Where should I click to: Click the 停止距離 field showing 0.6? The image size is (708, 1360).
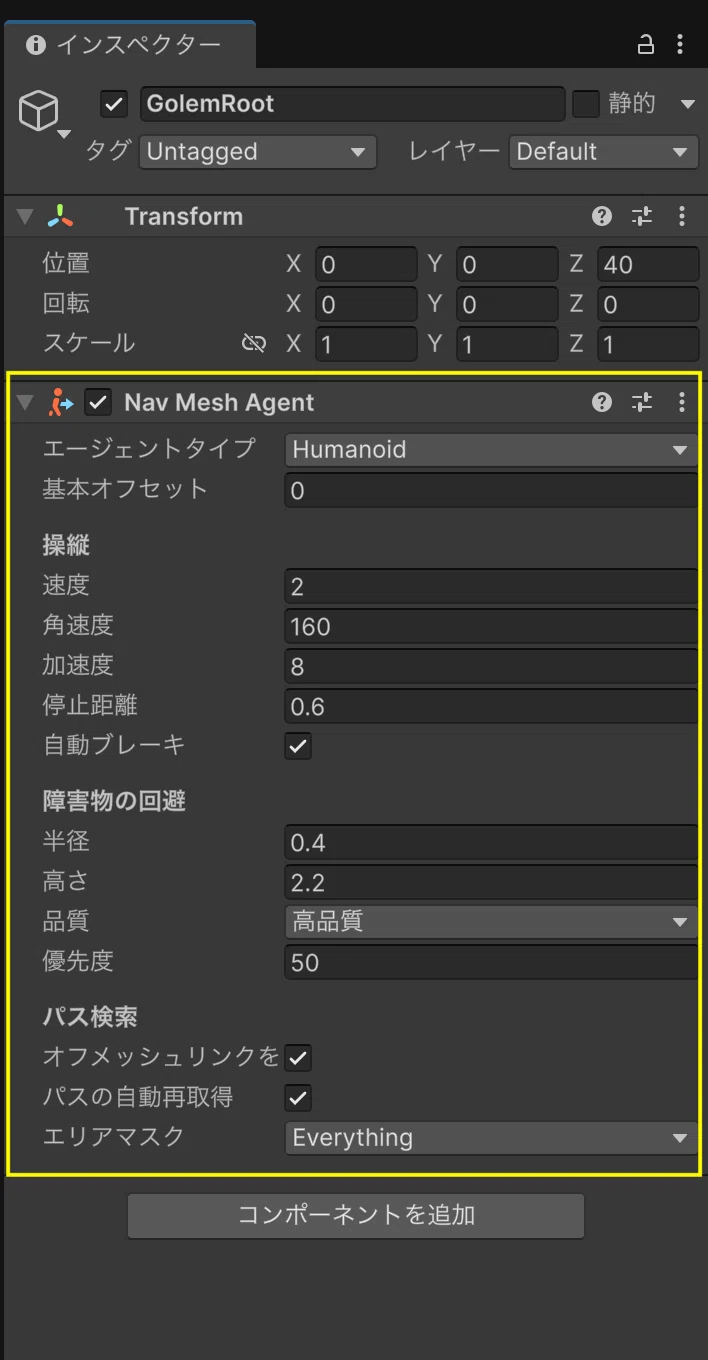[x=491, y=706]
